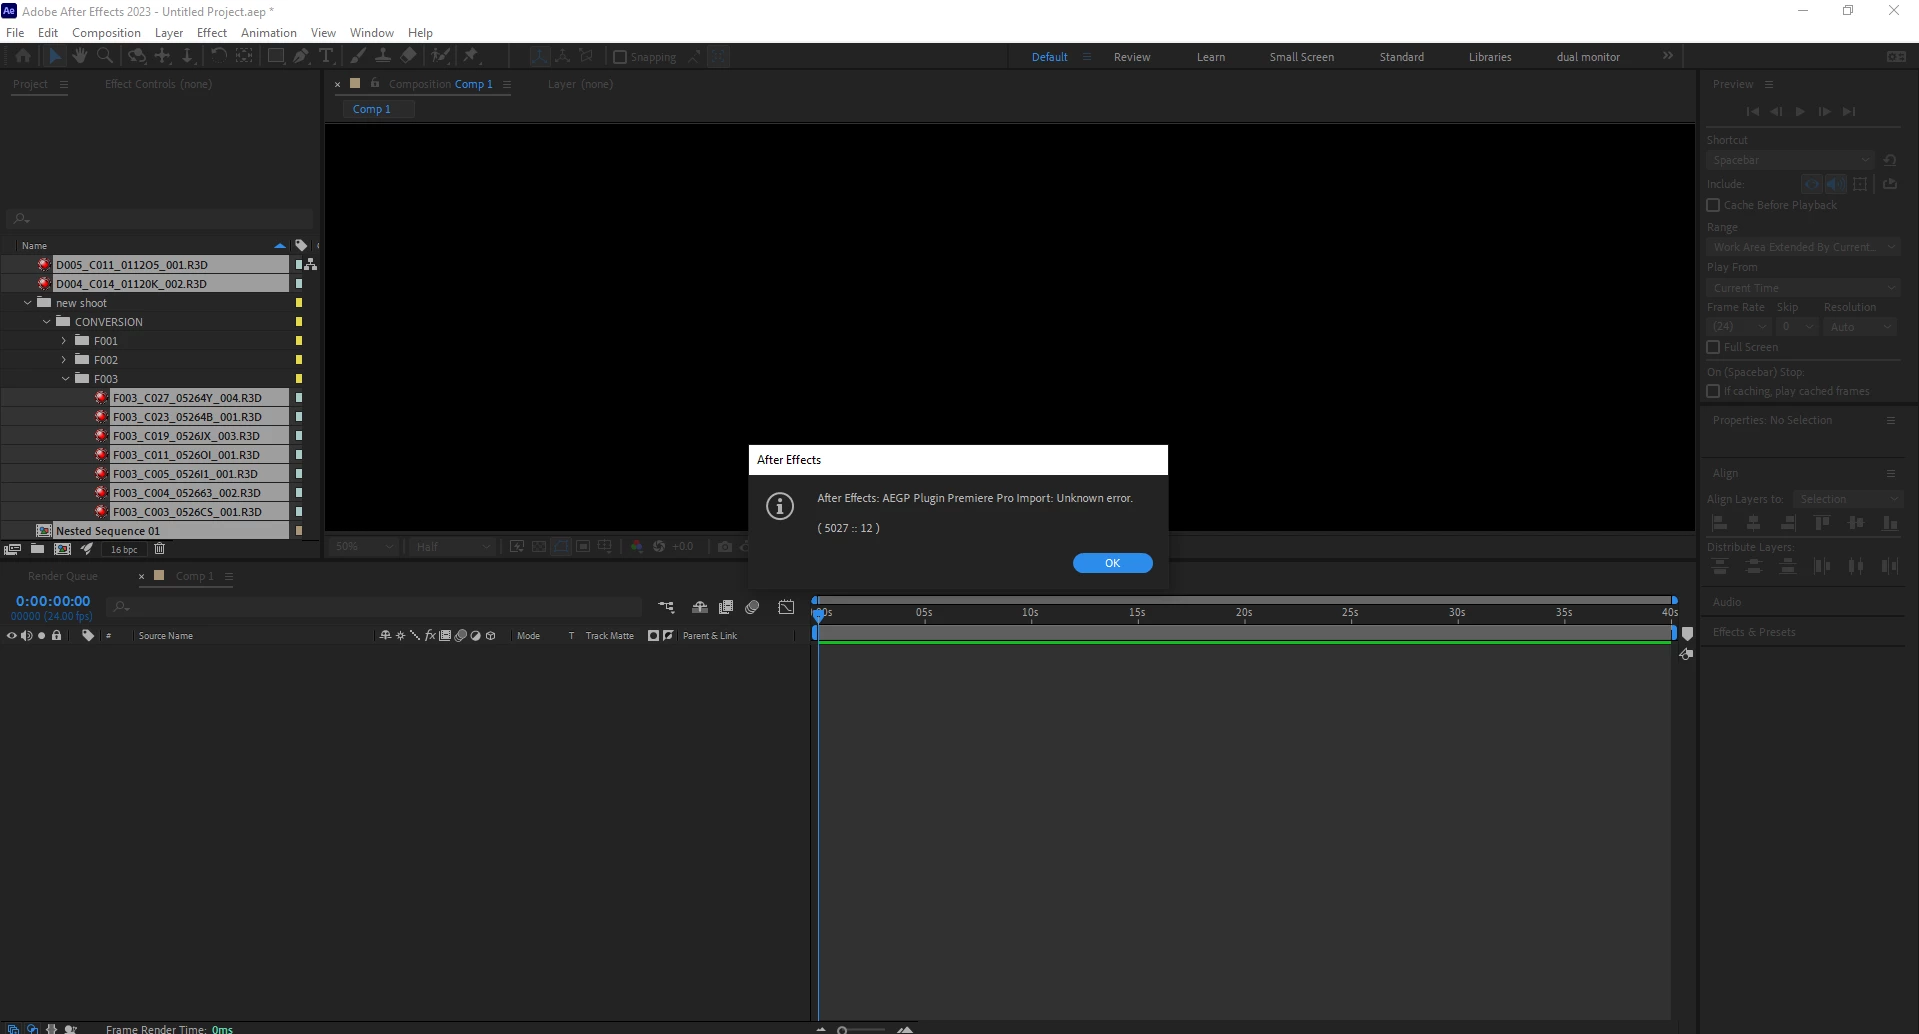Switch to the Small Screen workspace
Screen dimensions: 1919x1034
[x=1302, y=57]
